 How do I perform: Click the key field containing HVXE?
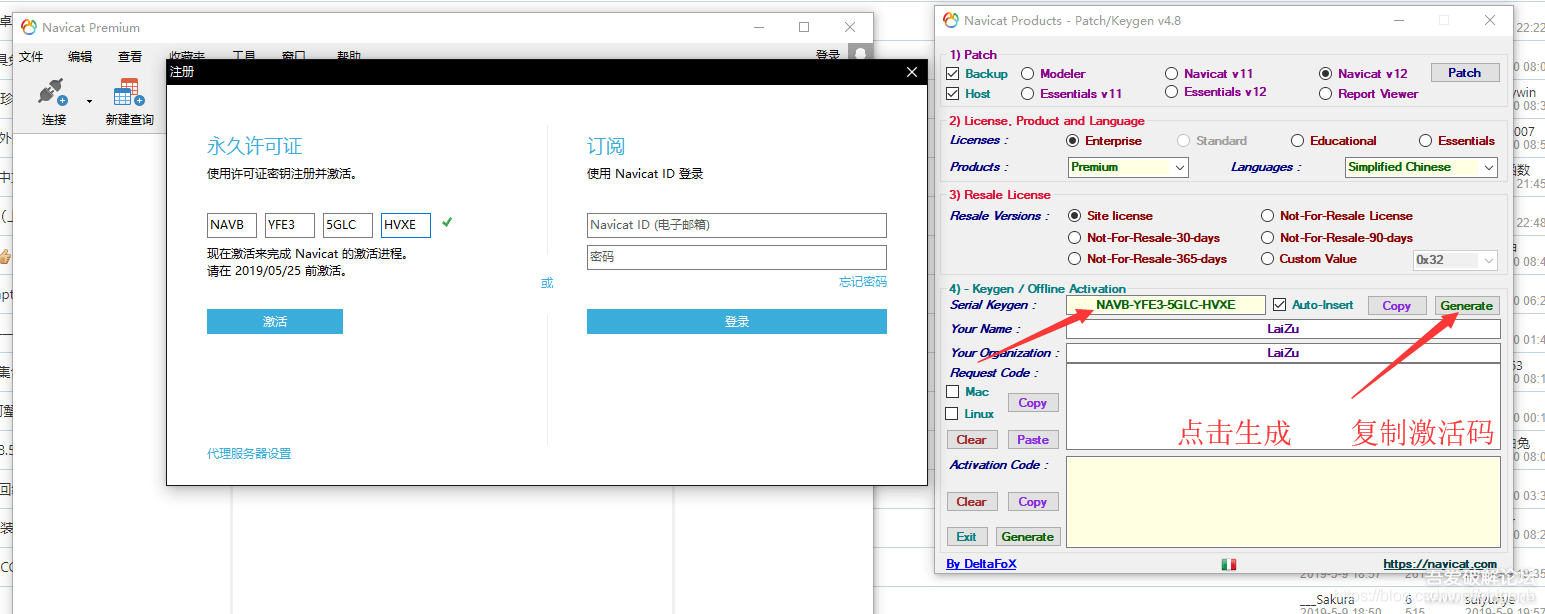tap(406, 225)
